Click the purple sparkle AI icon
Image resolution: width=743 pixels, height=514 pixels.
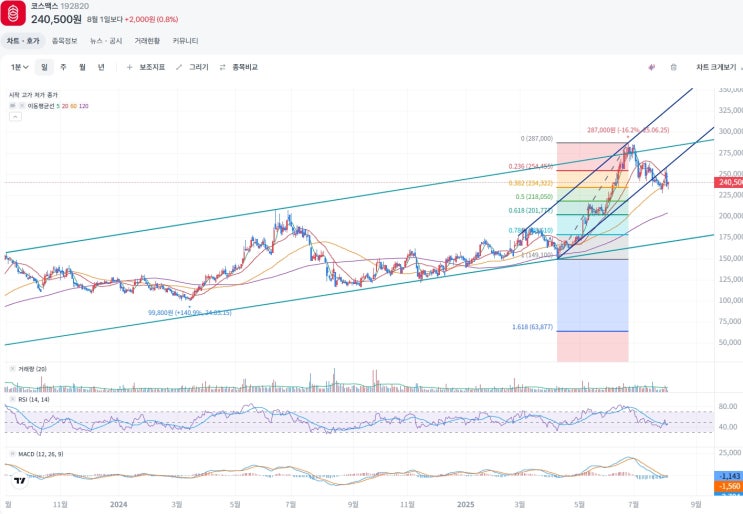point(652,67)
